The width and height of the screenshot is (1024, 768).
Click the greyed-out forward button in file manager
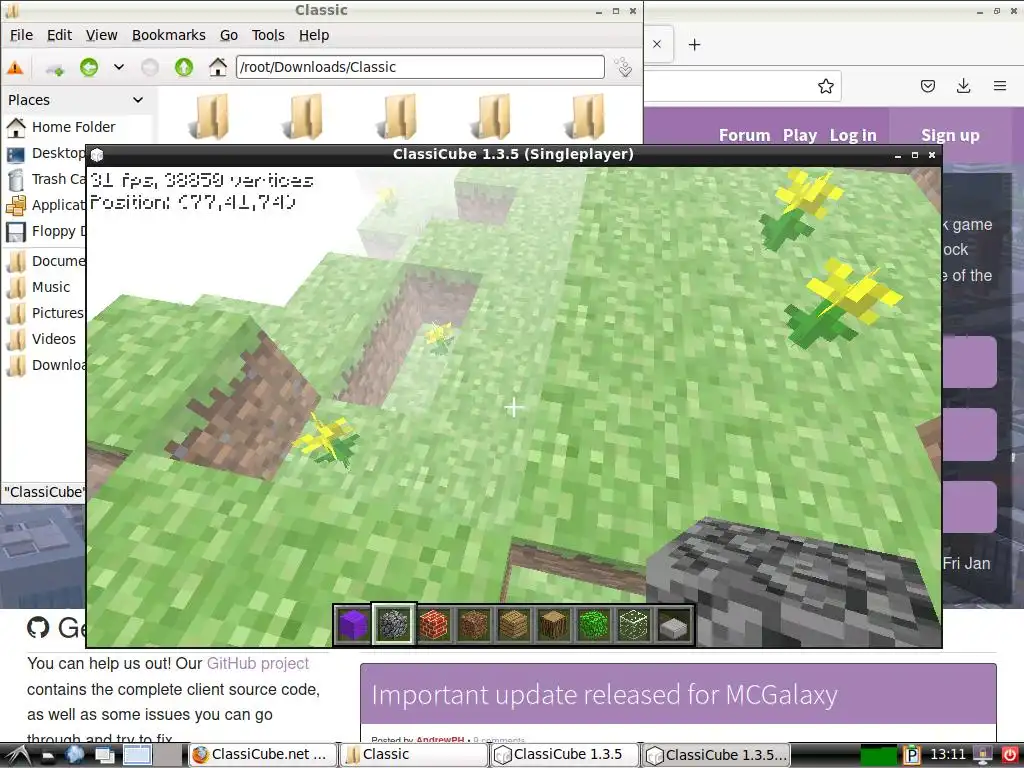tap(150, 67)
